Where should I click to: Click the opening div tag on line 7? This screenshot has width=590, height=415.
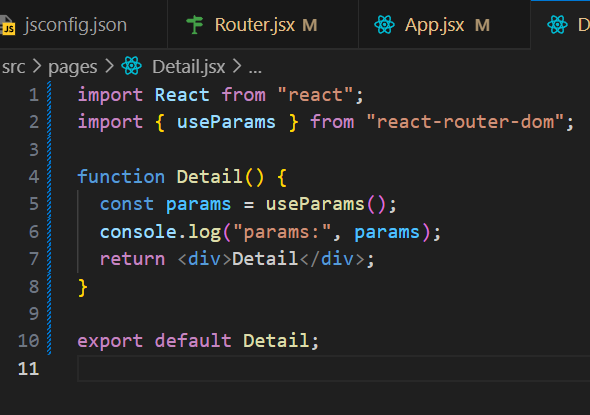pyautogui.click(x=204, y=259)
